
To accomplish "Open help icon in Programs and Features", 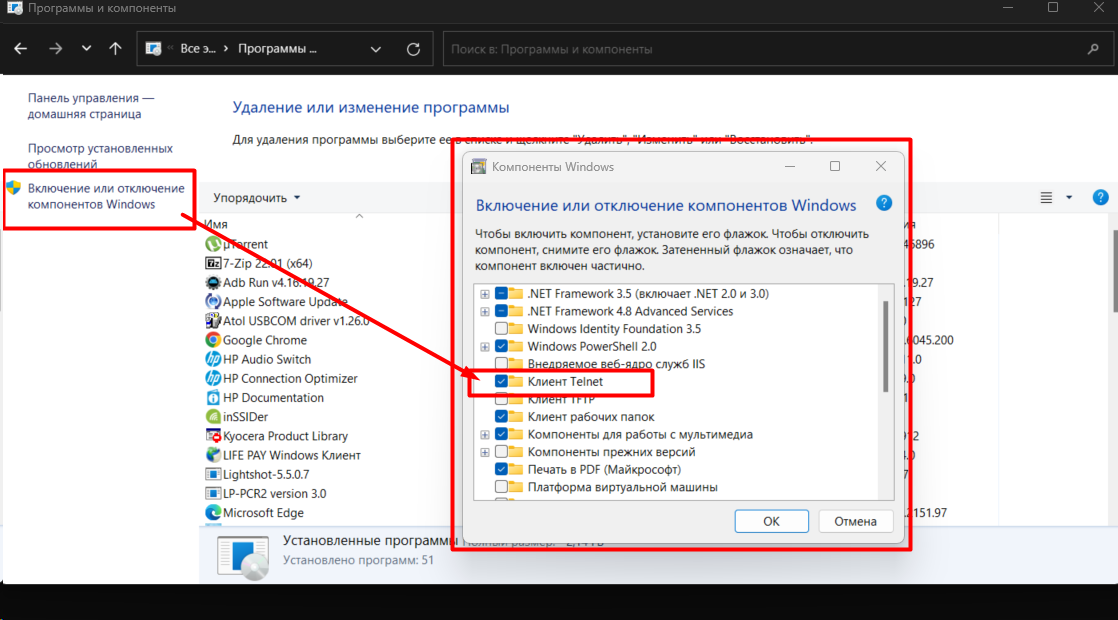I will [x=1100, y=197].
